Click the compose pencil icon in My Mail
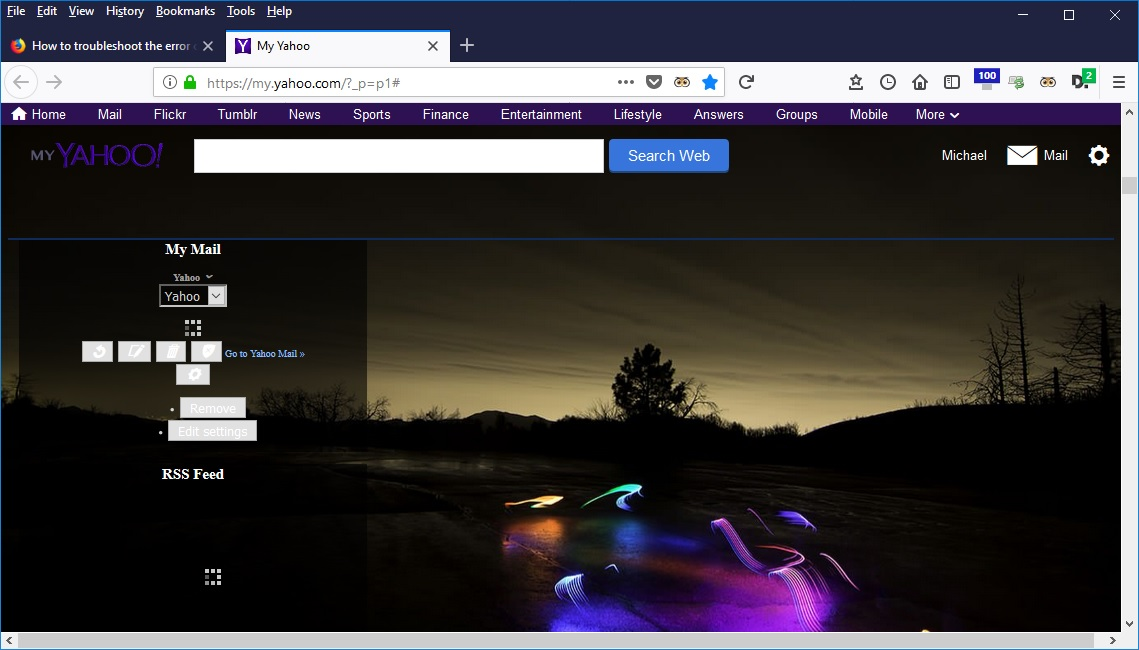Screen dimensions: 1139x650 [x=134, y=352]
